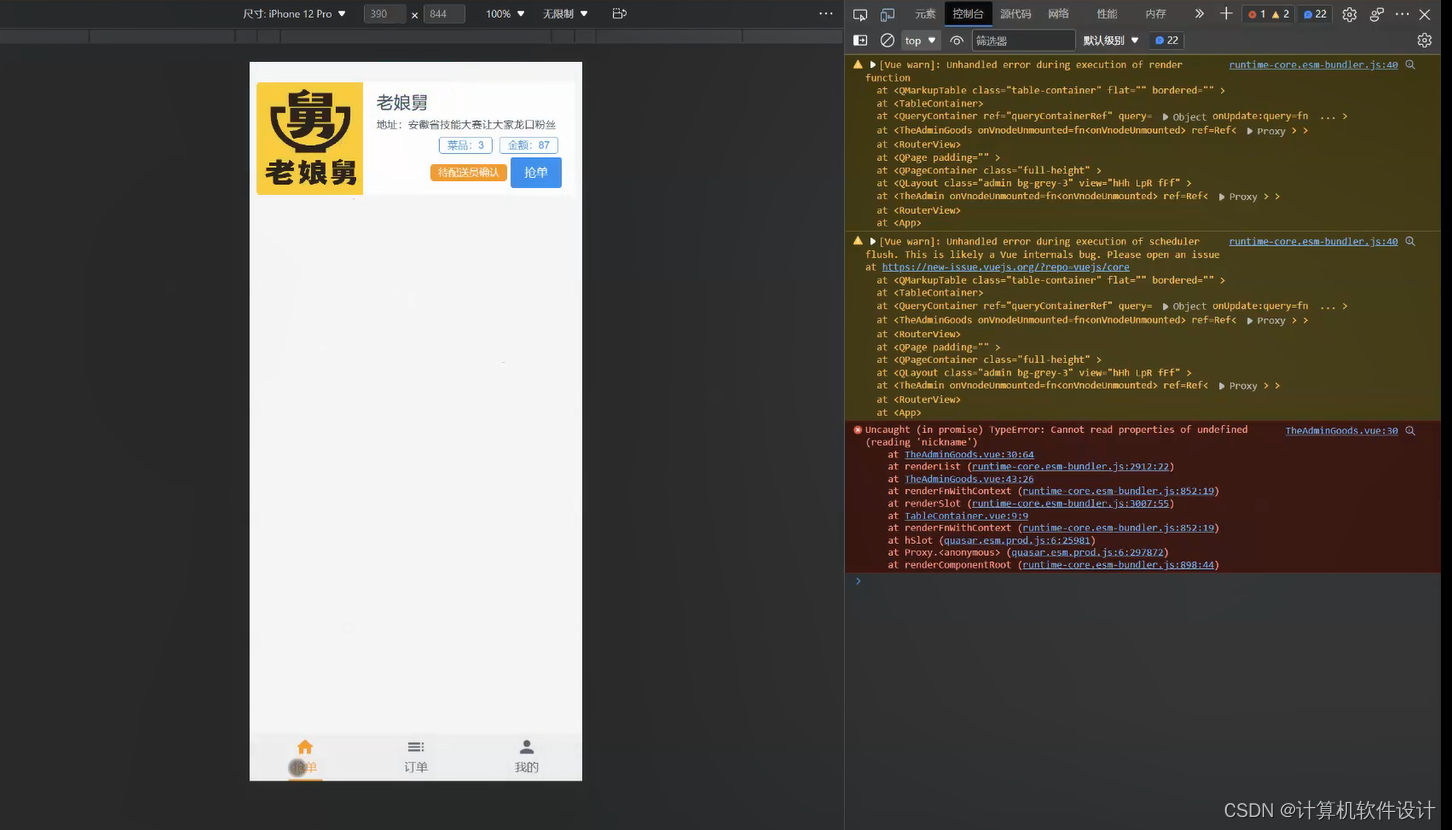Click TheAdminGoods.vue:30:64 stack trace link
Screen dimensions: 1452x830
click(x=969, y=455)
